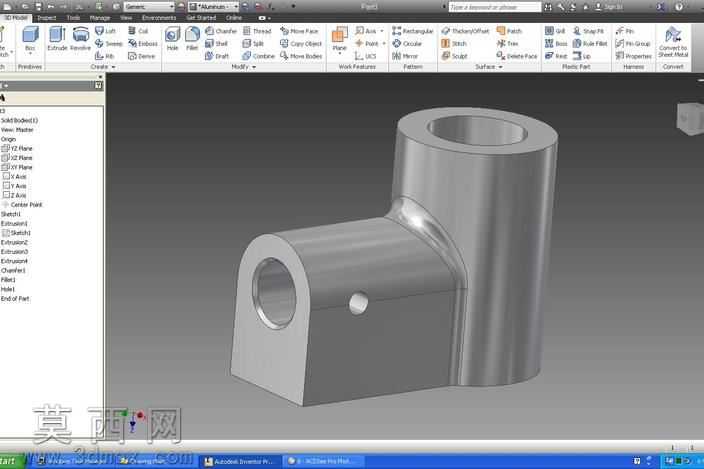Image resolution: width=704 pixels, height=469 pixels.
Task: Select YZ Plane in browser tree
Action: (x=17, y=149)
